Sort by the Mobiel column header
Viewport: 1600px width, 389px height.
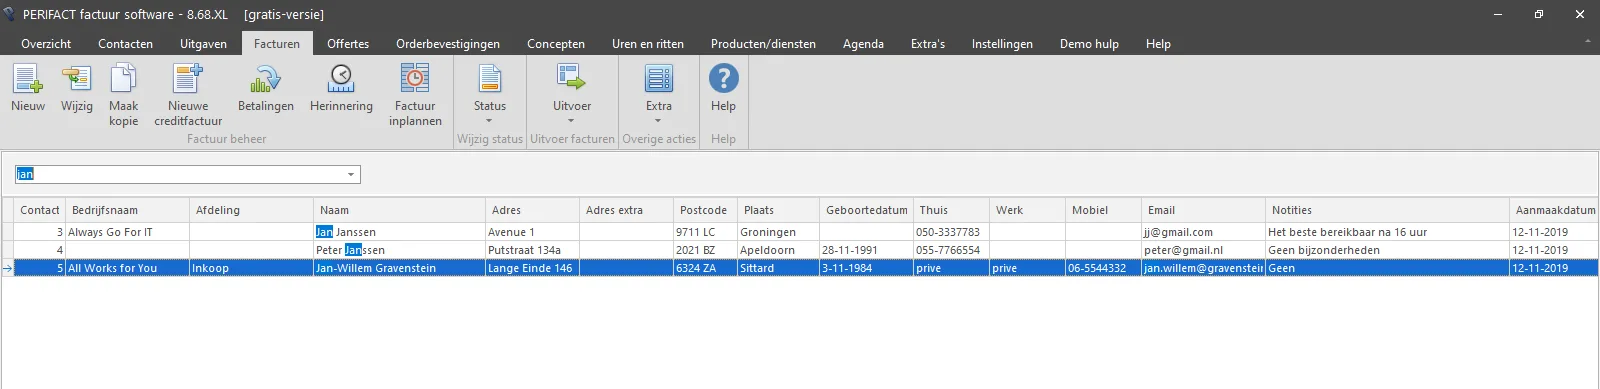(x=1104, y=210)
